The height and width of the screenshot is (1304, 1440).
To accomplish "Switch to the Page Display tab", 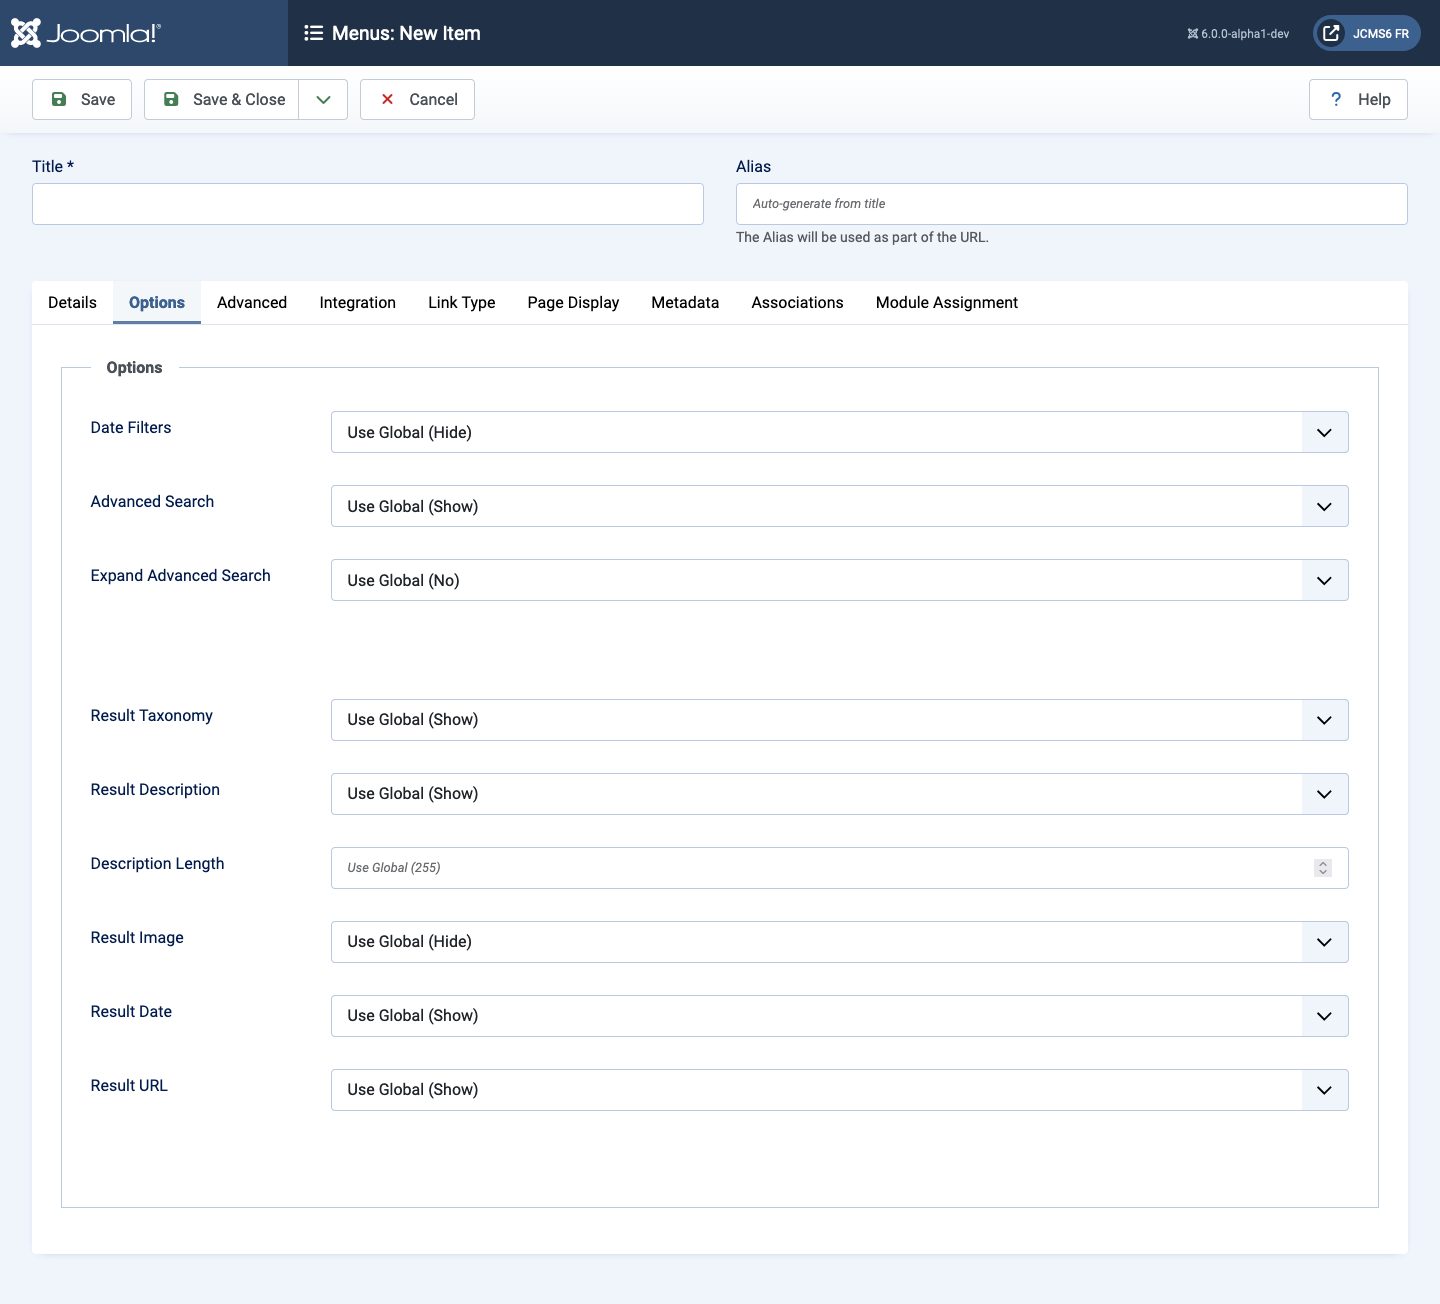I will click(573, 302).
